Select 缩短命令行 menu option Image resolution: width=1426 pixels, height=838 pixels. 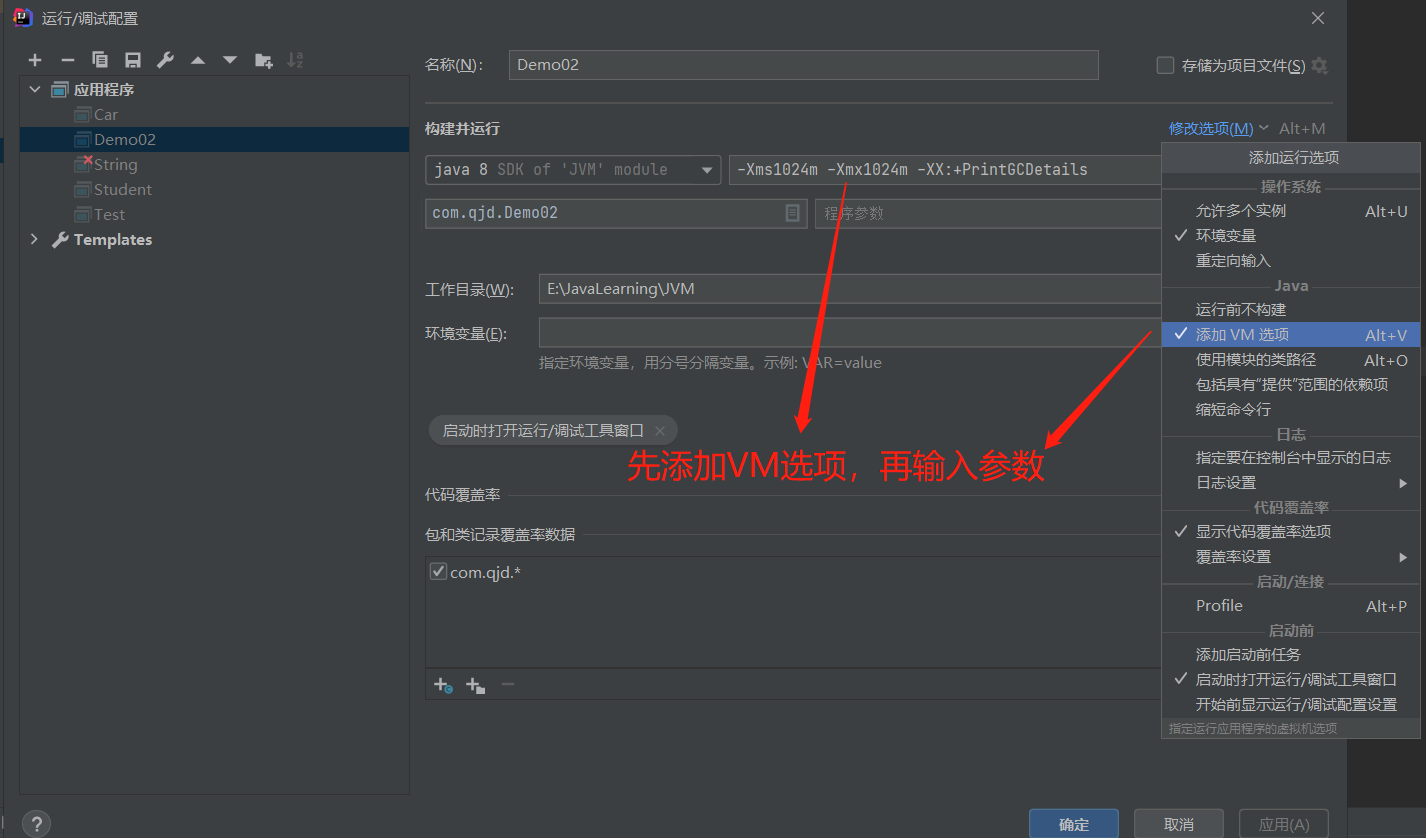coord(1291,410)
